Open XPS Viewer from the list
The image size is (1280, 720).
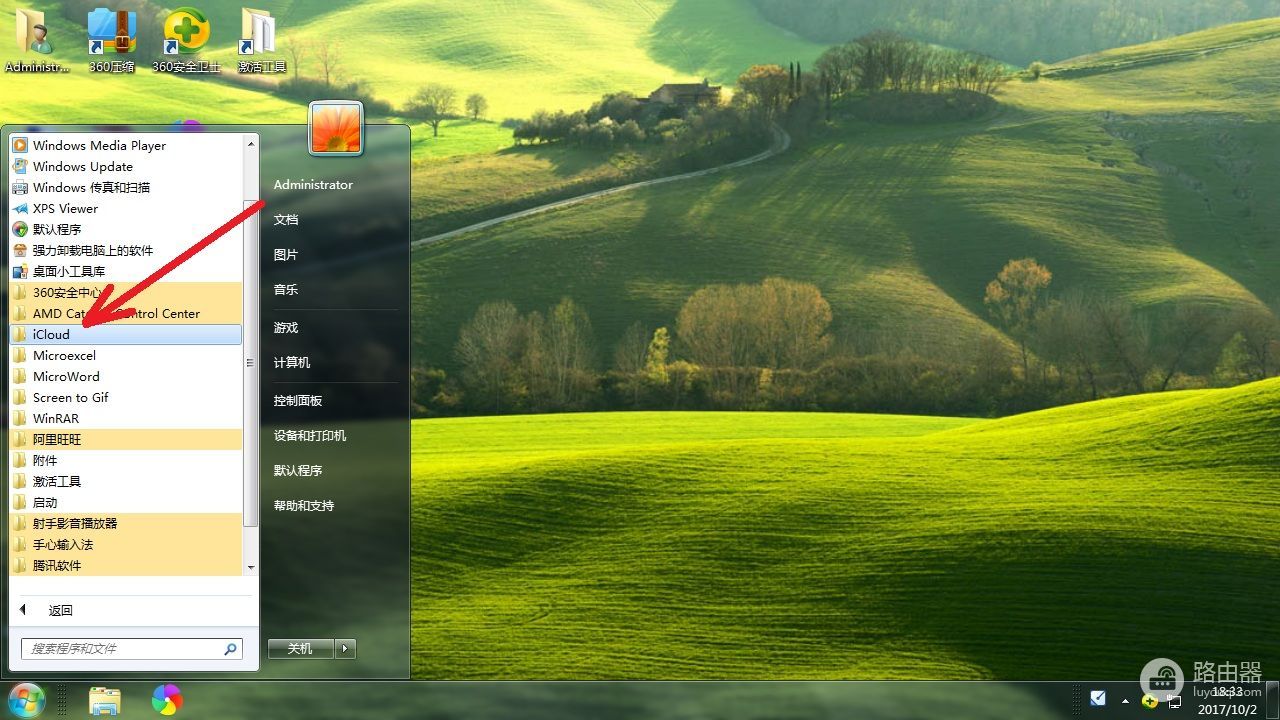pyautogui.click(x=126, y=208)
